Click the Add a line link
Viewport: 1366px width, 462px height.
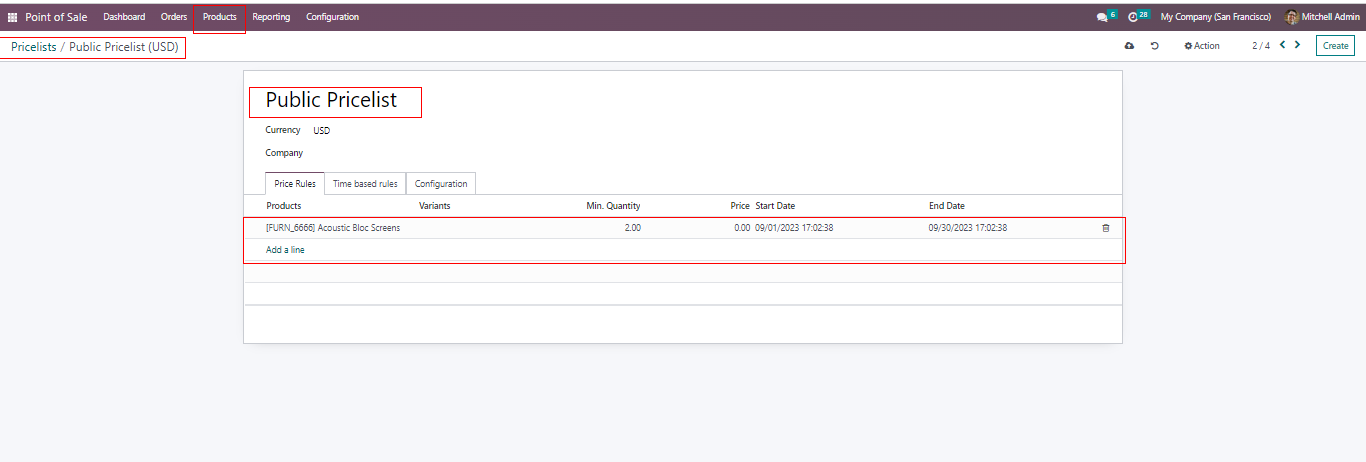point(285,250)
